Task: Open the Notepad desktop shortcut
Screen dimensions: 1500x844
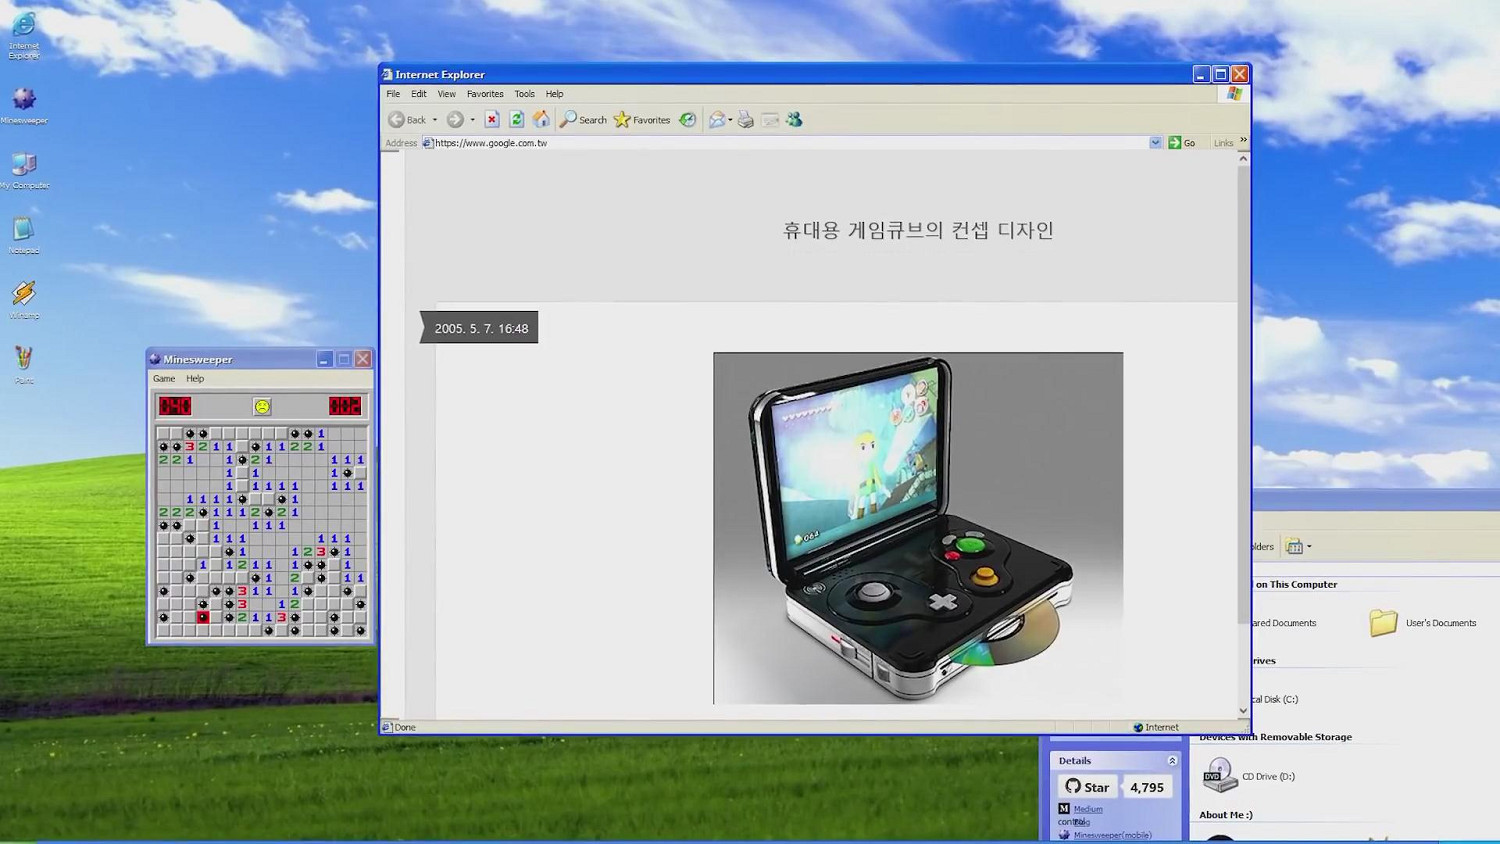Action: [x=24, y=234]
